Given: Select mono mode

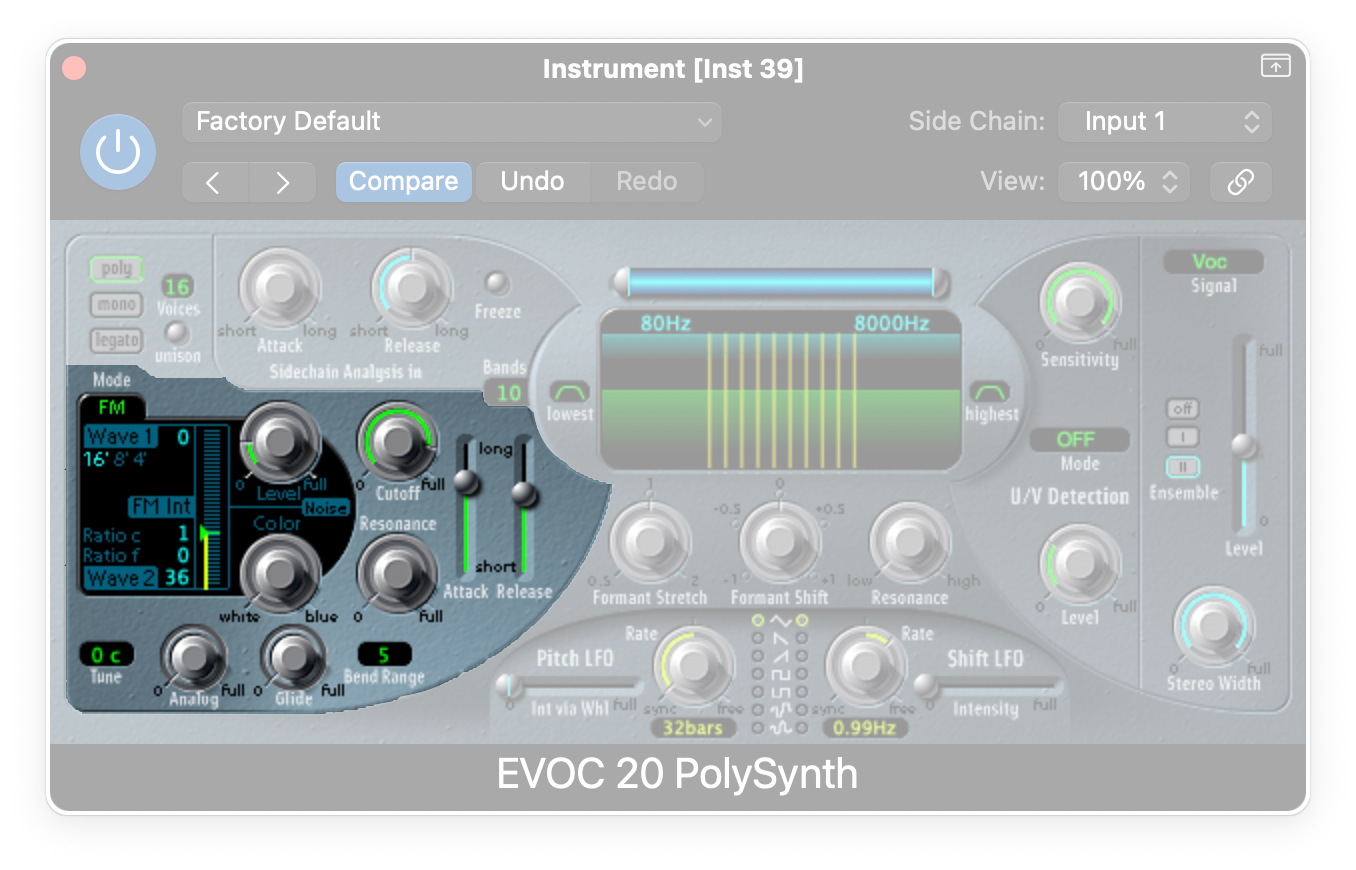Looking at the screenshot, I should [117, 305].
